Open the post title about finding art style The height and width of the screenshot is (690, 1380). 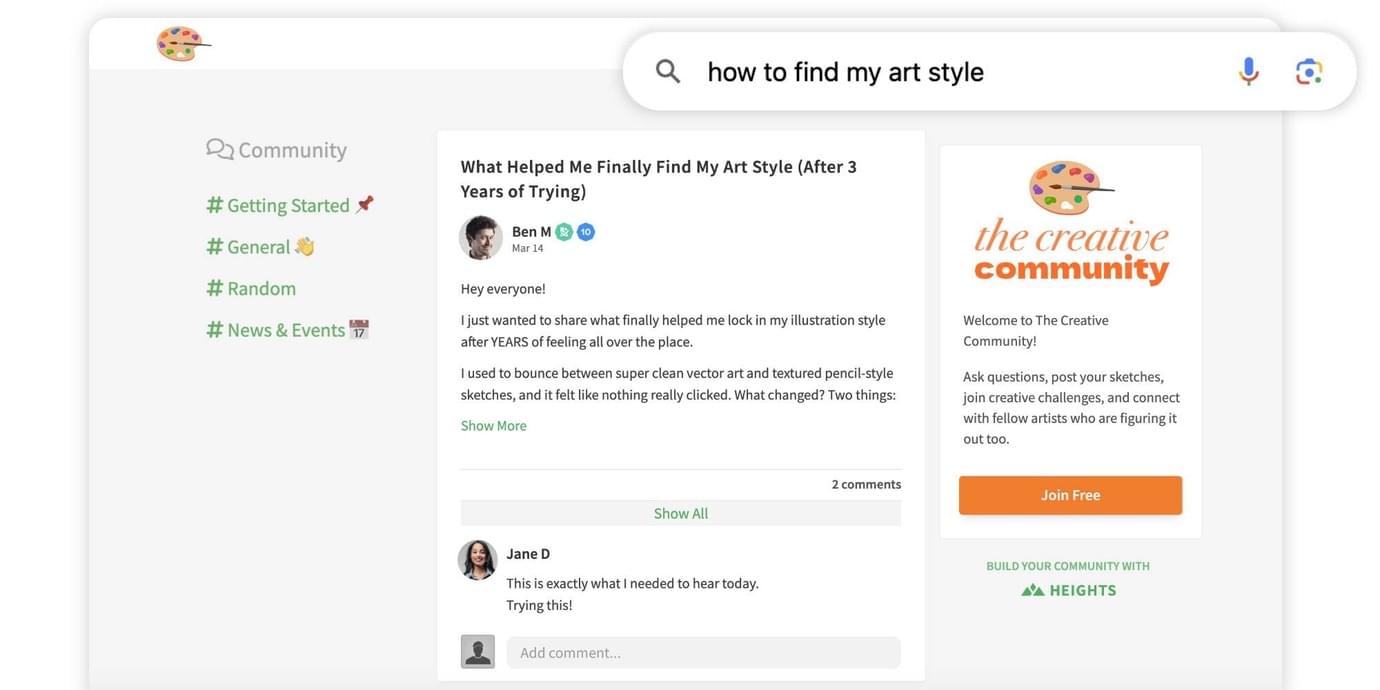point(658,179)
